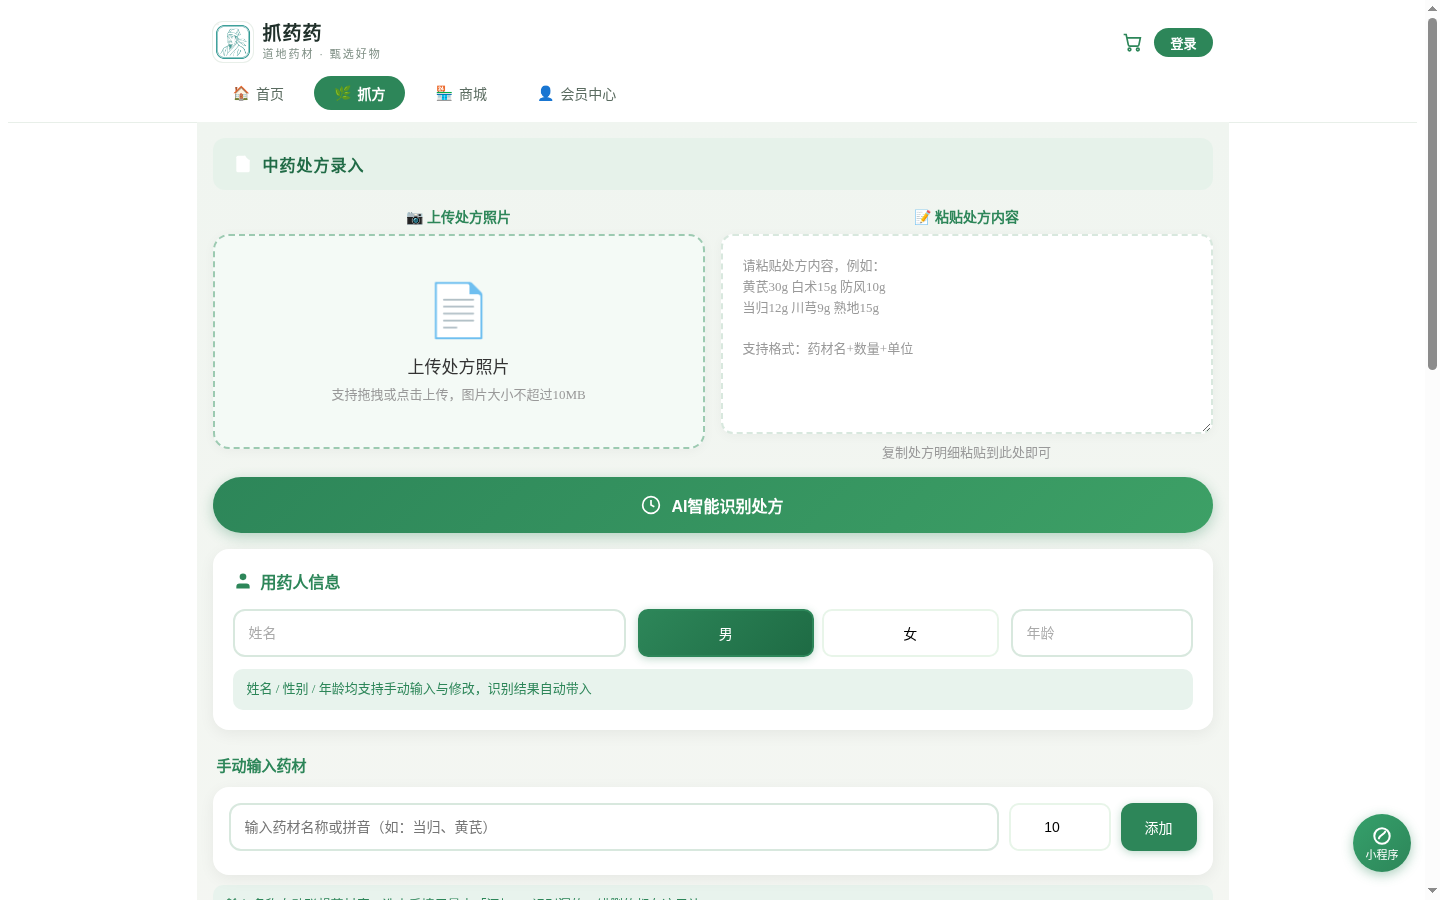Click the person icon beside 用药人信息
The image size is (1440, 900).
click(243, 581)
